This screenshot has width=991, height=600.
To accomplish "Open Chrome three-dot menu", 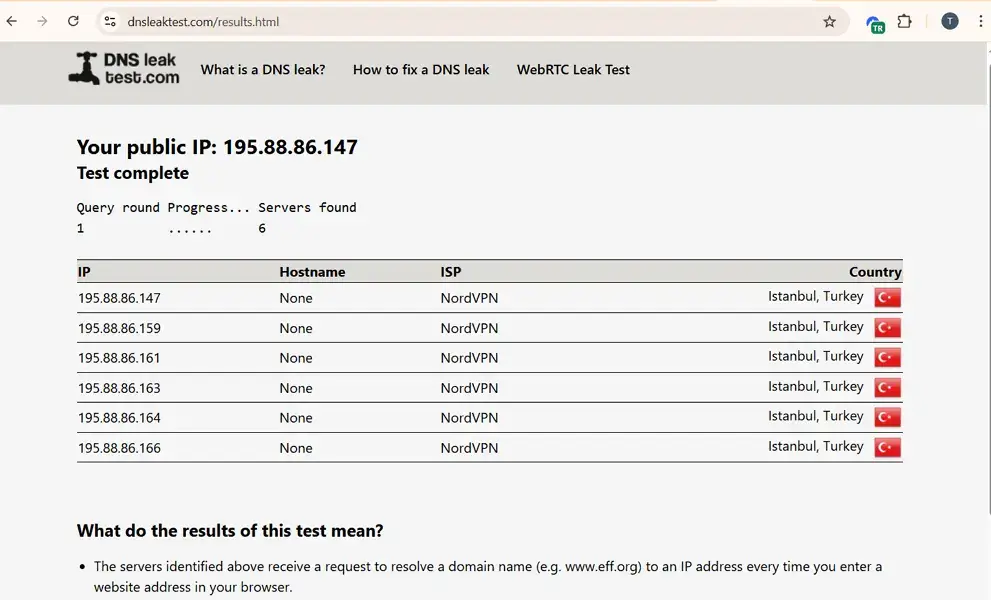I will pyautogui.click(x=980, y=21).
